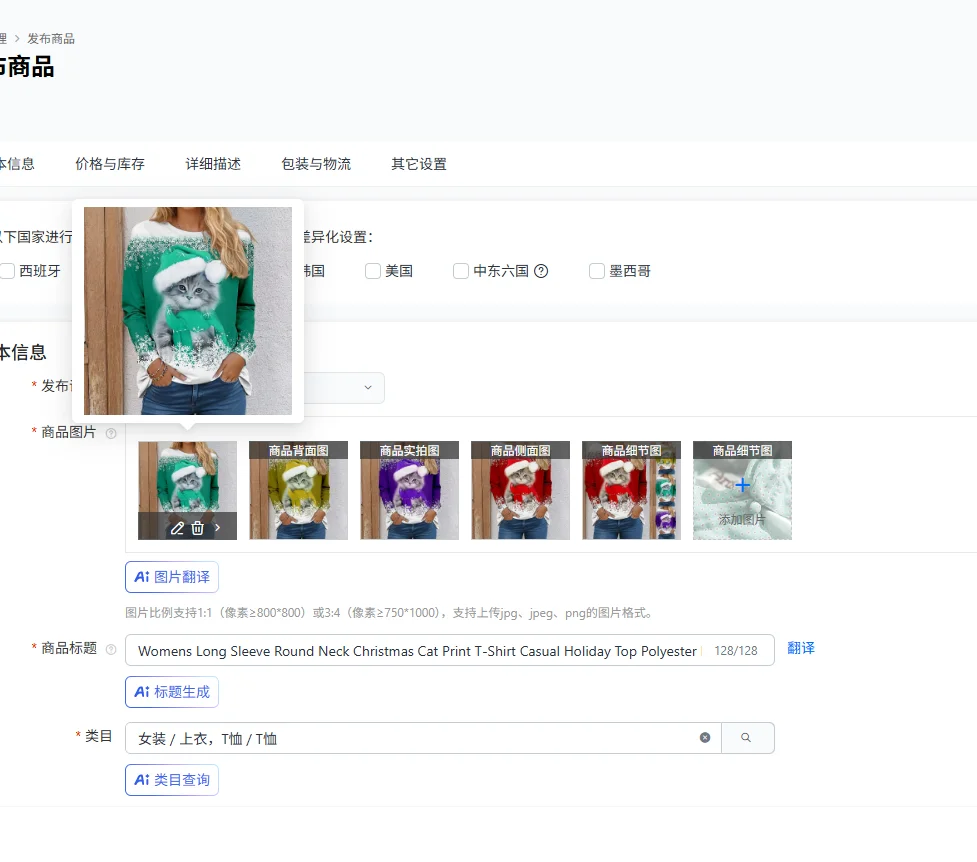Open the 包装与物流 tab
Viewport: 977px width, 862px height.
coord(316,164)
